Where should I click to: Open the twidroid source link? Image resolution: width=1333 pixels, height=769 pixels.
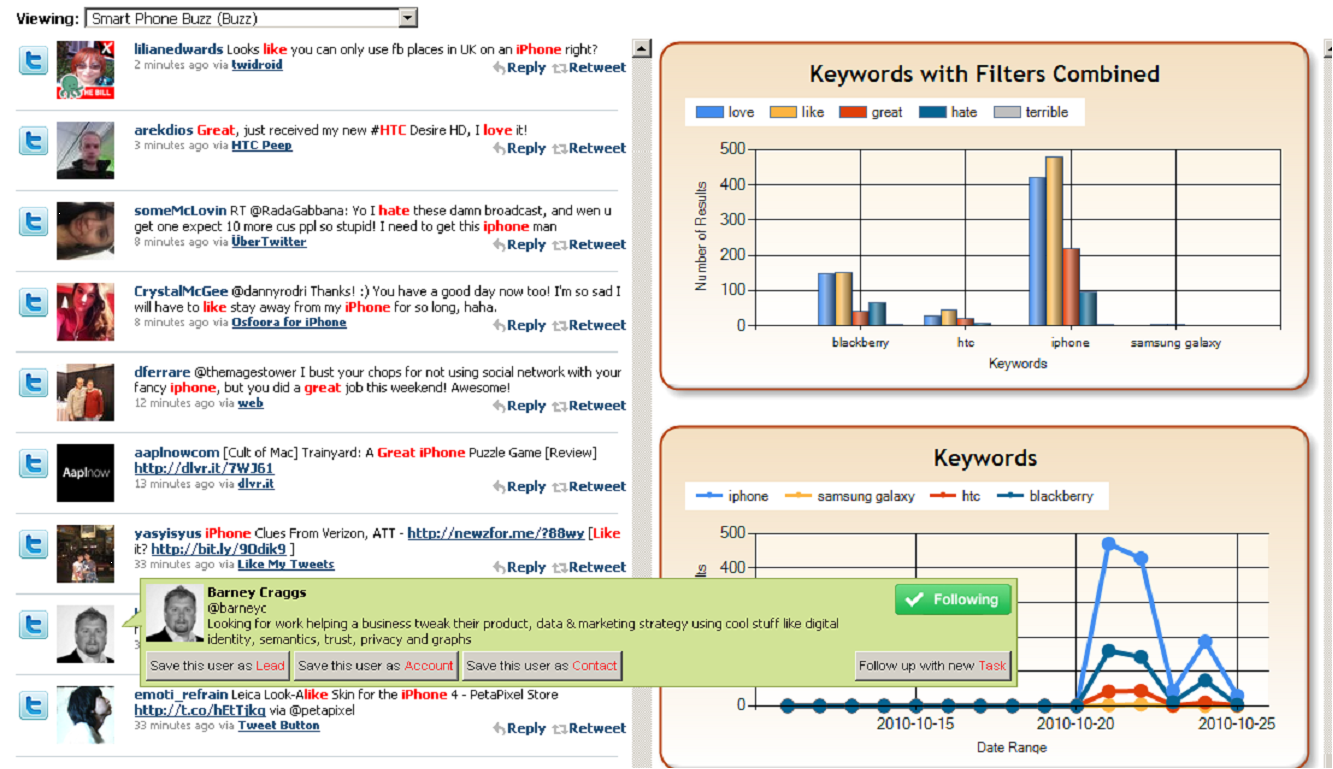tap(257, 65)
